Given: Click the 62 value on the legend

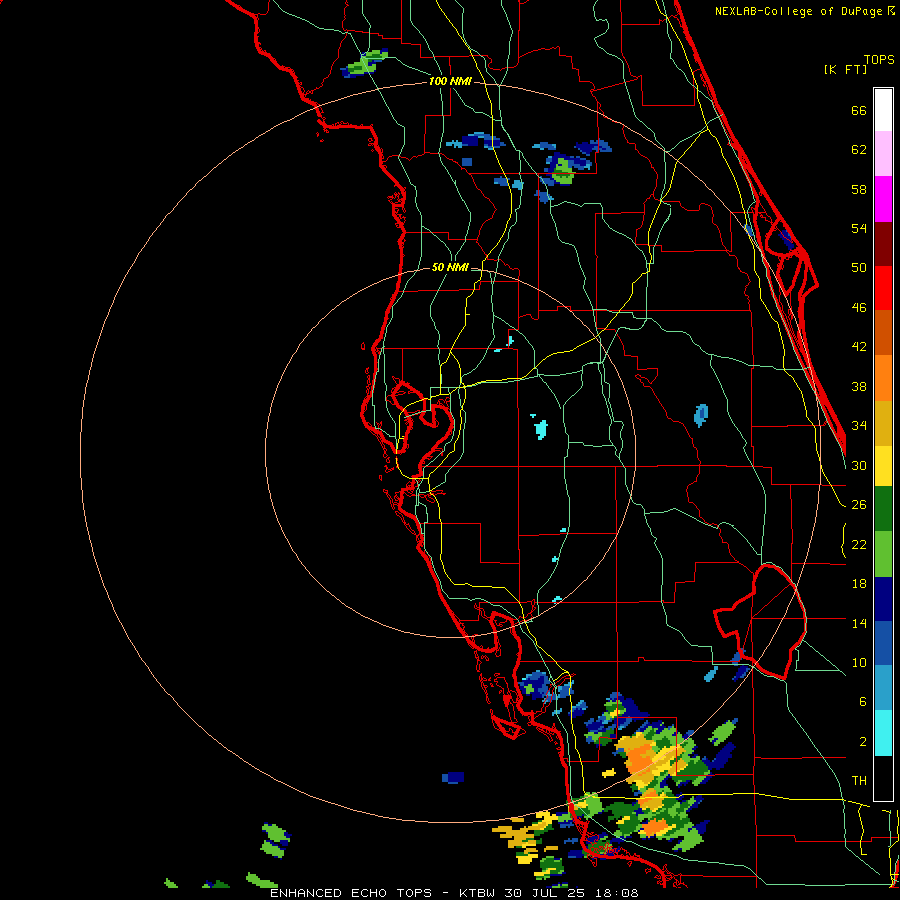Looking at the screenshot, I should [859, 150].
